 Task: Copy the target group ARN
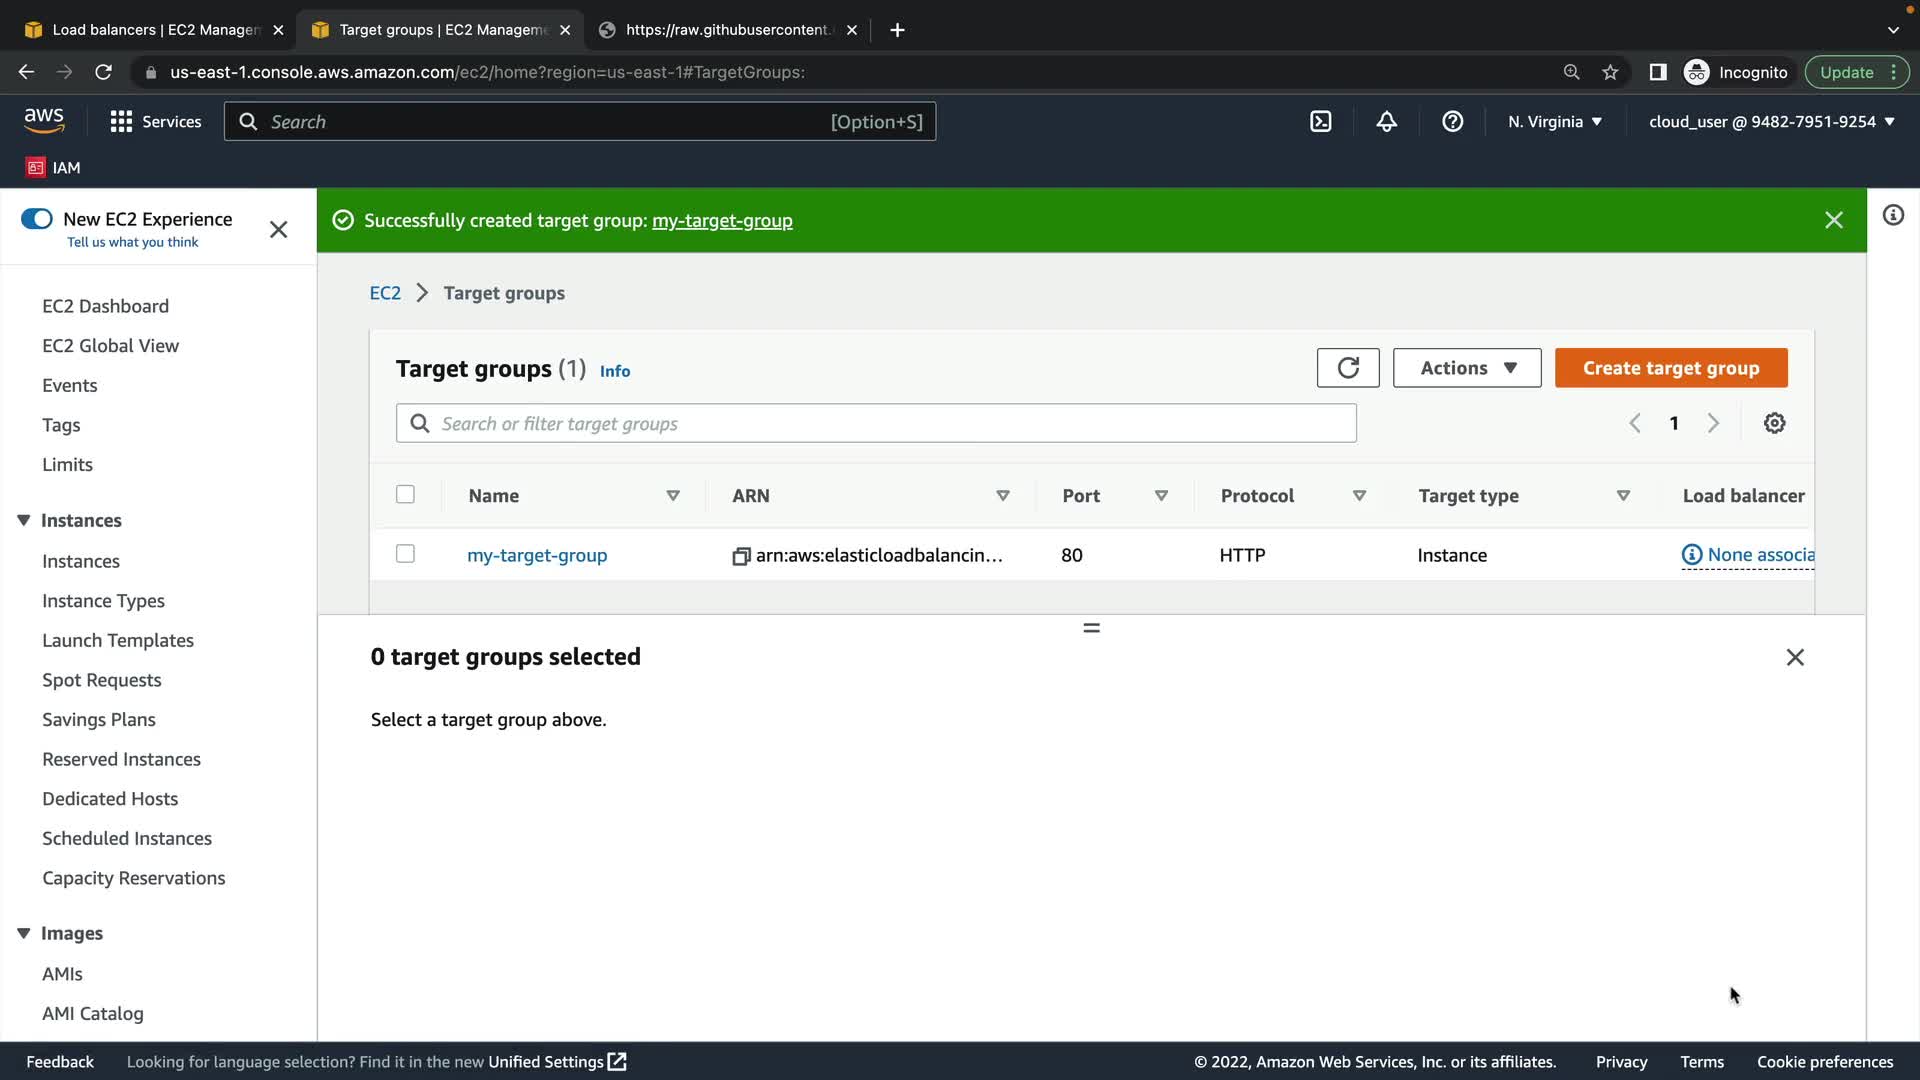point(741,556)
